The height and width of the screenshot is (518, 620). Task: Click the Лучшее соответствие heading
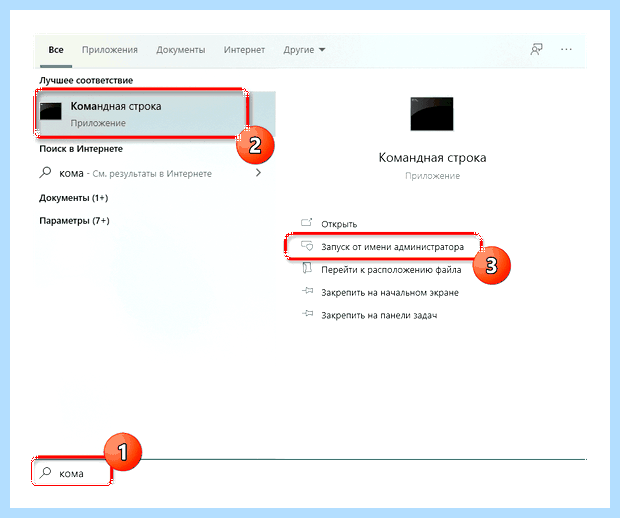pyautogui.click(x=86, y=81)
